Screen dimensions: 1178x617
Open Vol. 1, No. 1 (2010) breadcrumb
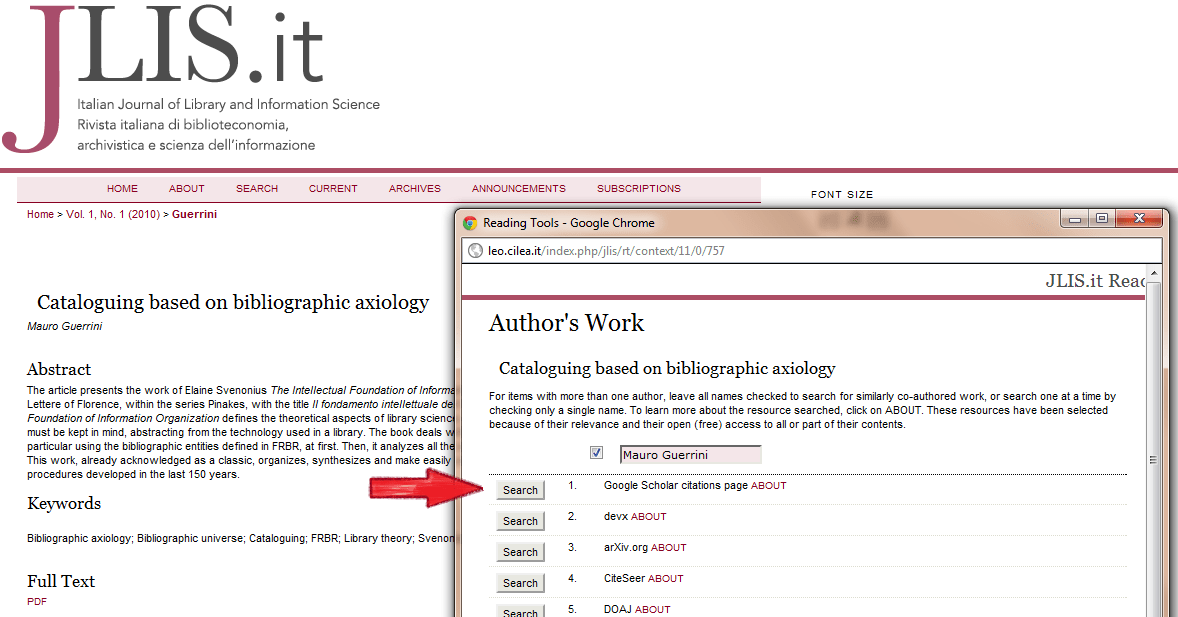click(113, 214)
